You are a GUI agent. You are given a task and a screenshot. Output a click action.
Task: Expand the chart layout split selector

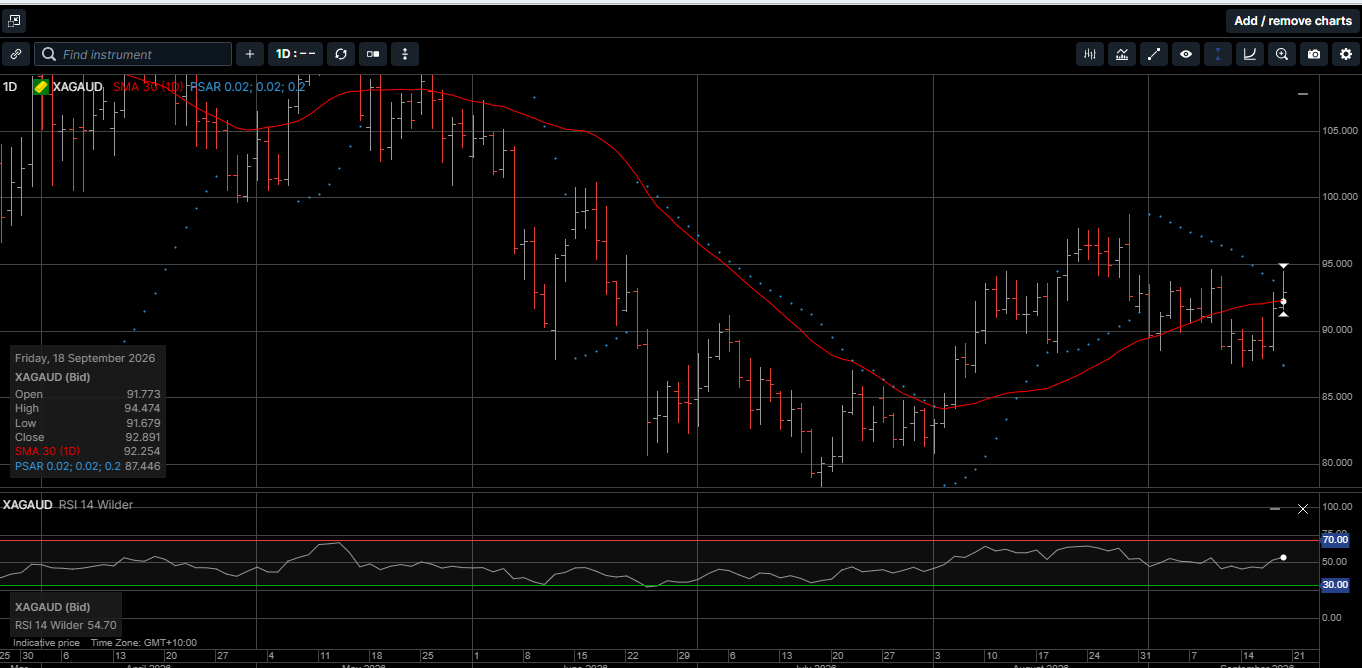tap(373, 54)
